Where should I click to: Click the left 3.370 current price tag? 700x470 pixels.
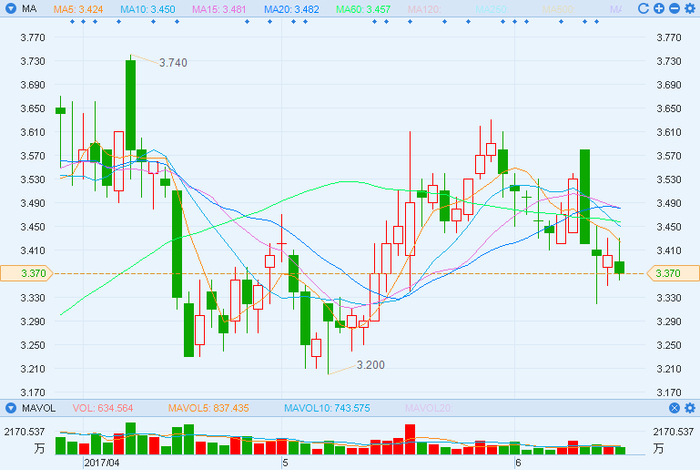pyautogui.click(x=26, y=273)
